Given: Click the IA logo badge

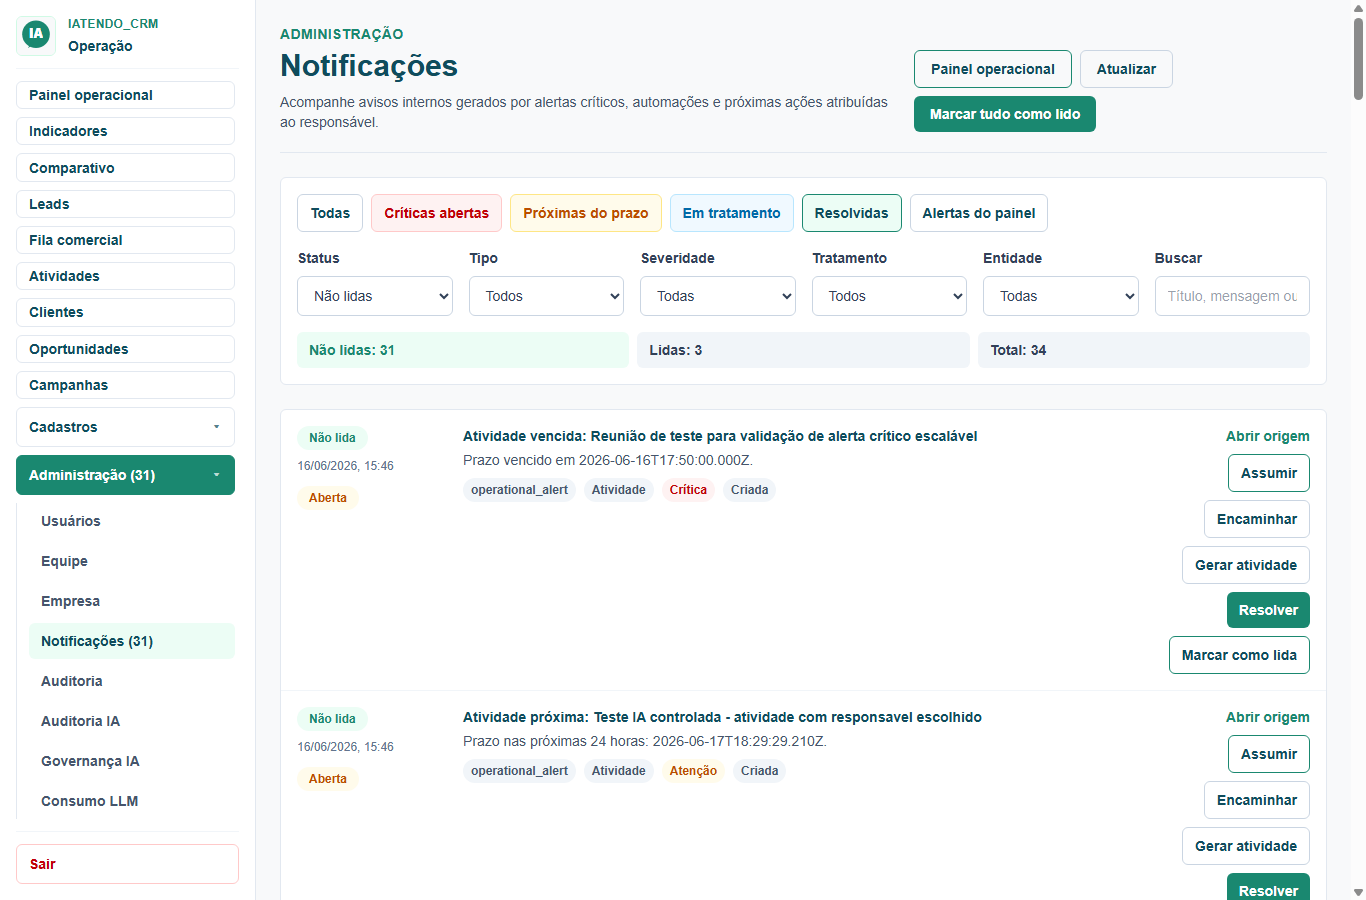Looking at the screenshot, I should [36, 34].
